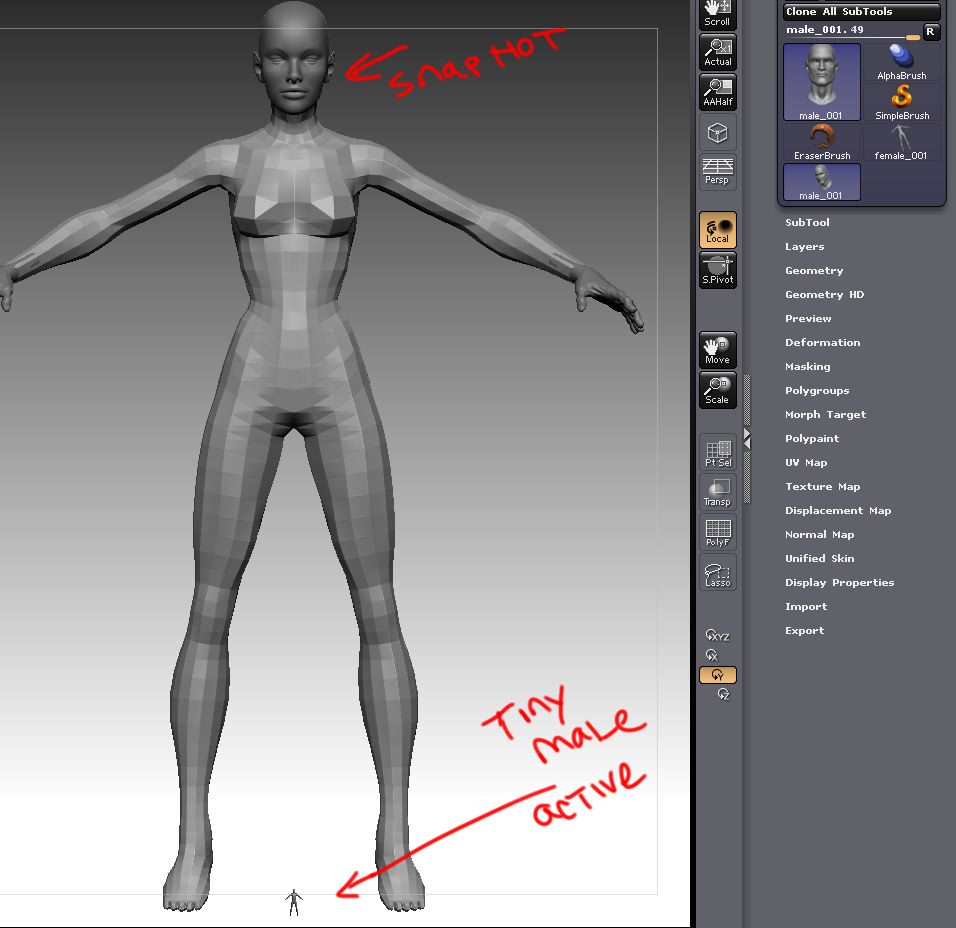Viewport: 956px width, 928px height.
Task: Expand the Masking sub-palette
Action: tap(807, 366)
